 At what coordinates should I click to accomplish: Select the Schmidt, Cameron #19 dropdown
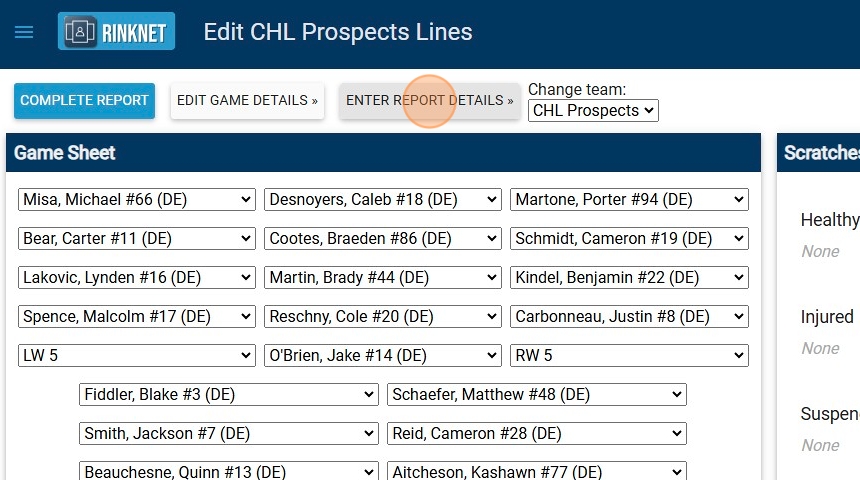pyautogui.click(x=628, y=239)
